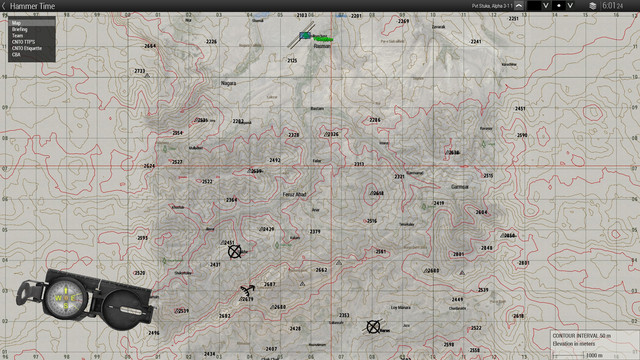Click the green waypoint line at Rasman
Screen dimensions: 640x360
pos(323,39)
